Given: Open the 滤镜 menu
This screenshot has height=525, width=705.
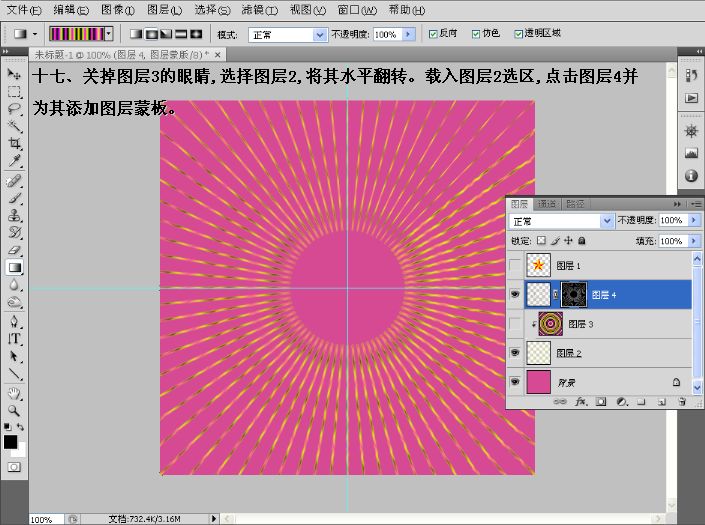Looking at the screenshot, I should click(259, 10).
